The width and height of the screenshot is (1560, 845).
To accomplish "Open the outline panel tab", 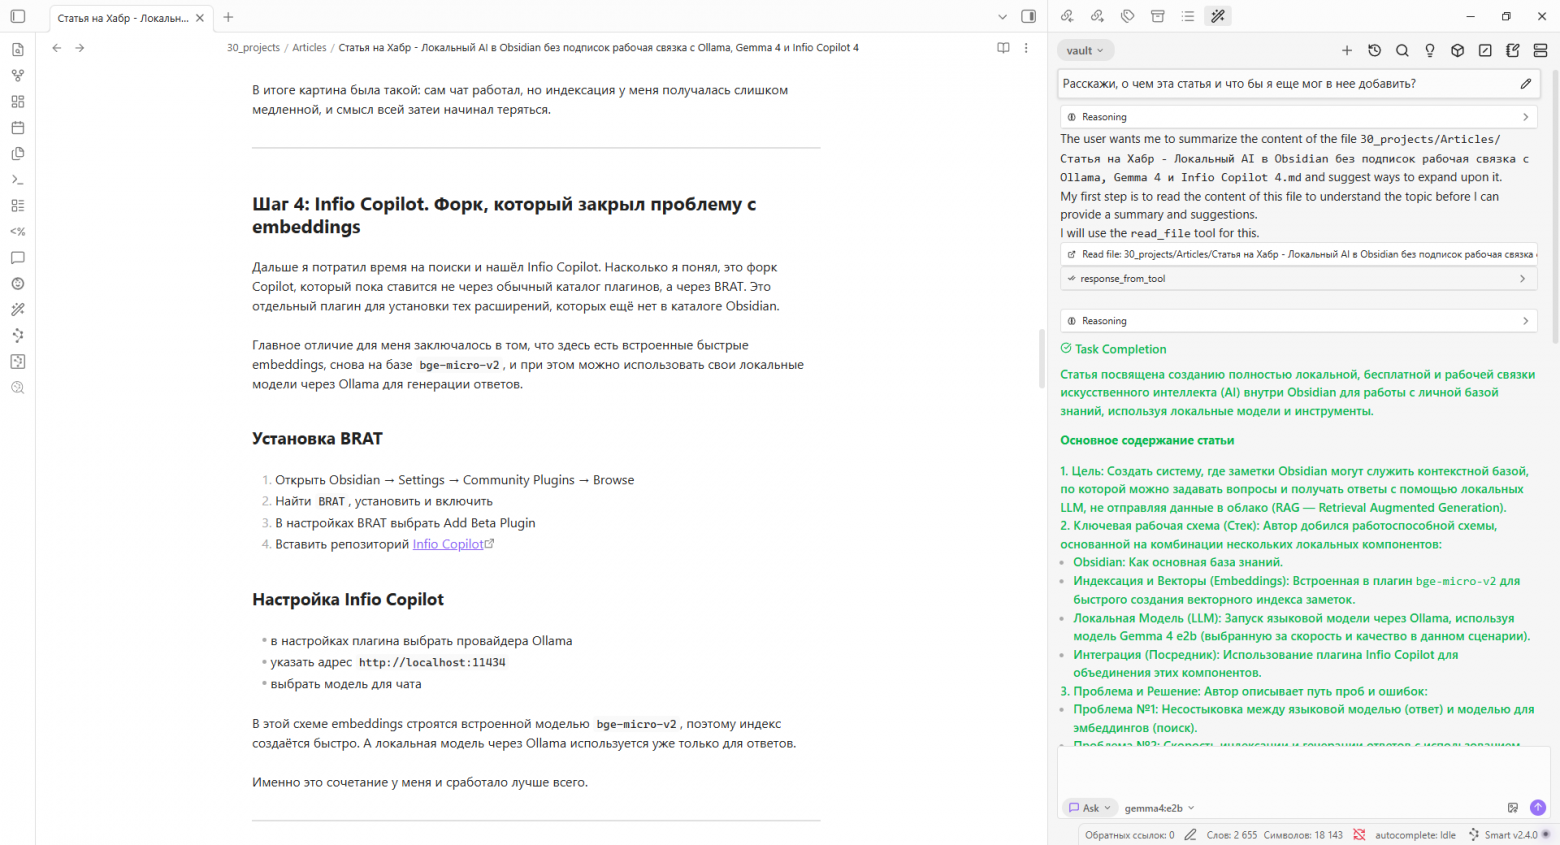I will (1188, 16).
